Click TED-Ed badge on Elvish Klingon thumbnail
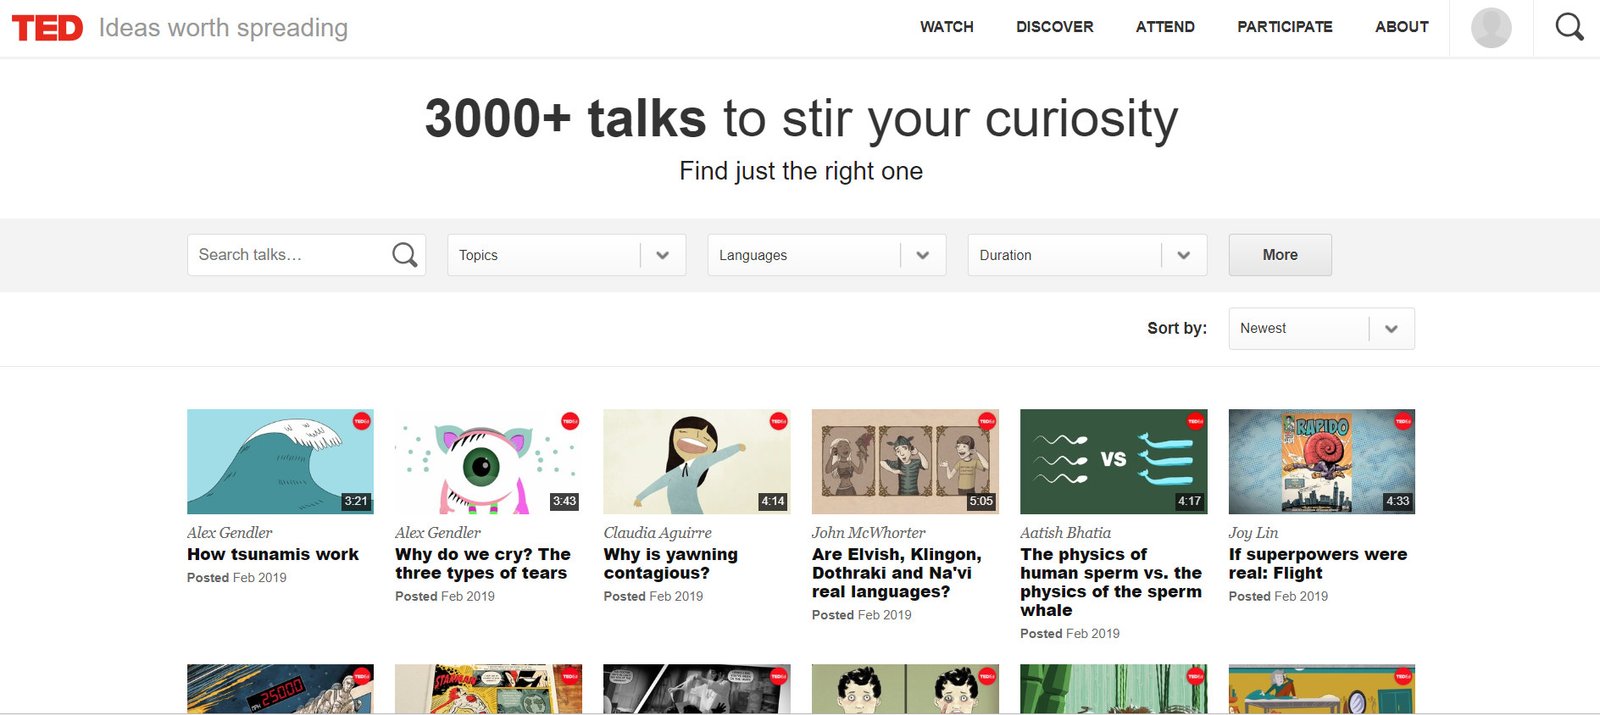The height and width of the screenshot is (715, 1600). click(x=987, y=421)
